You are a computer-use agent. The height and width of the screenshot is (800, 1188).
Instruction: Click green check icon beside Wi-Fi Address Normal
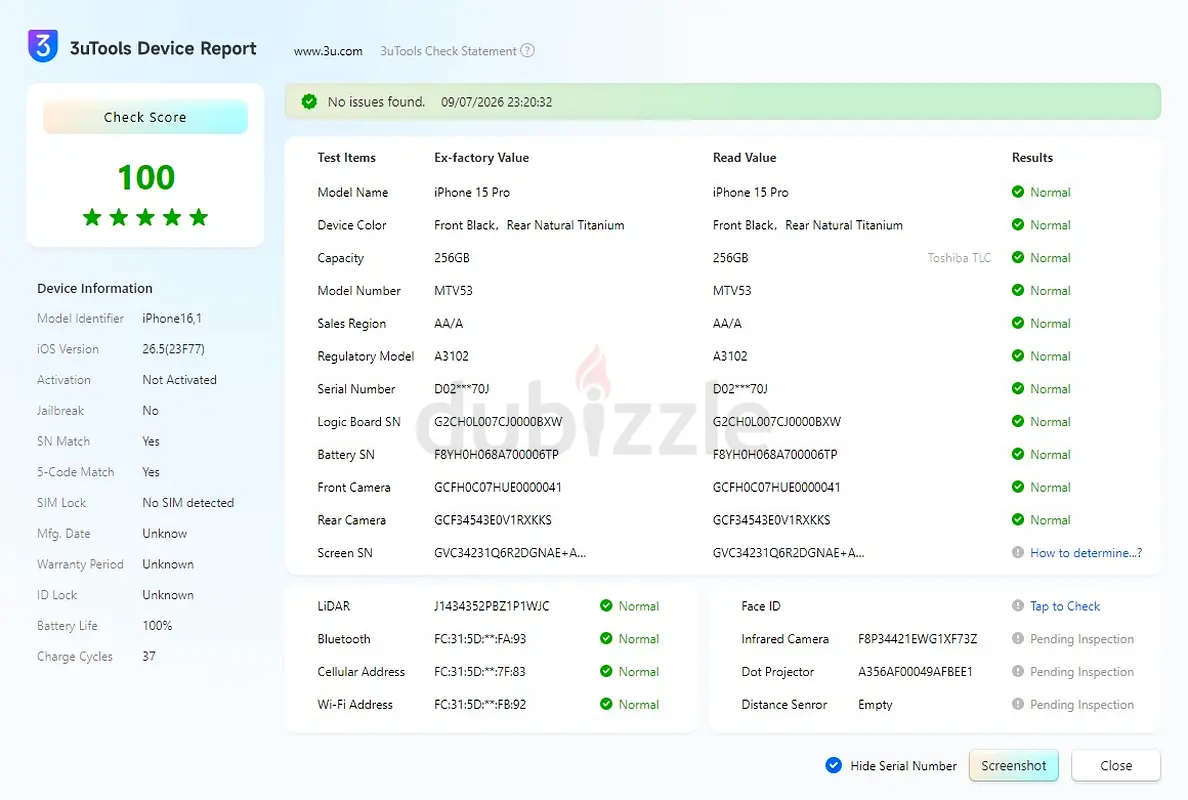[x=606, y=704]
